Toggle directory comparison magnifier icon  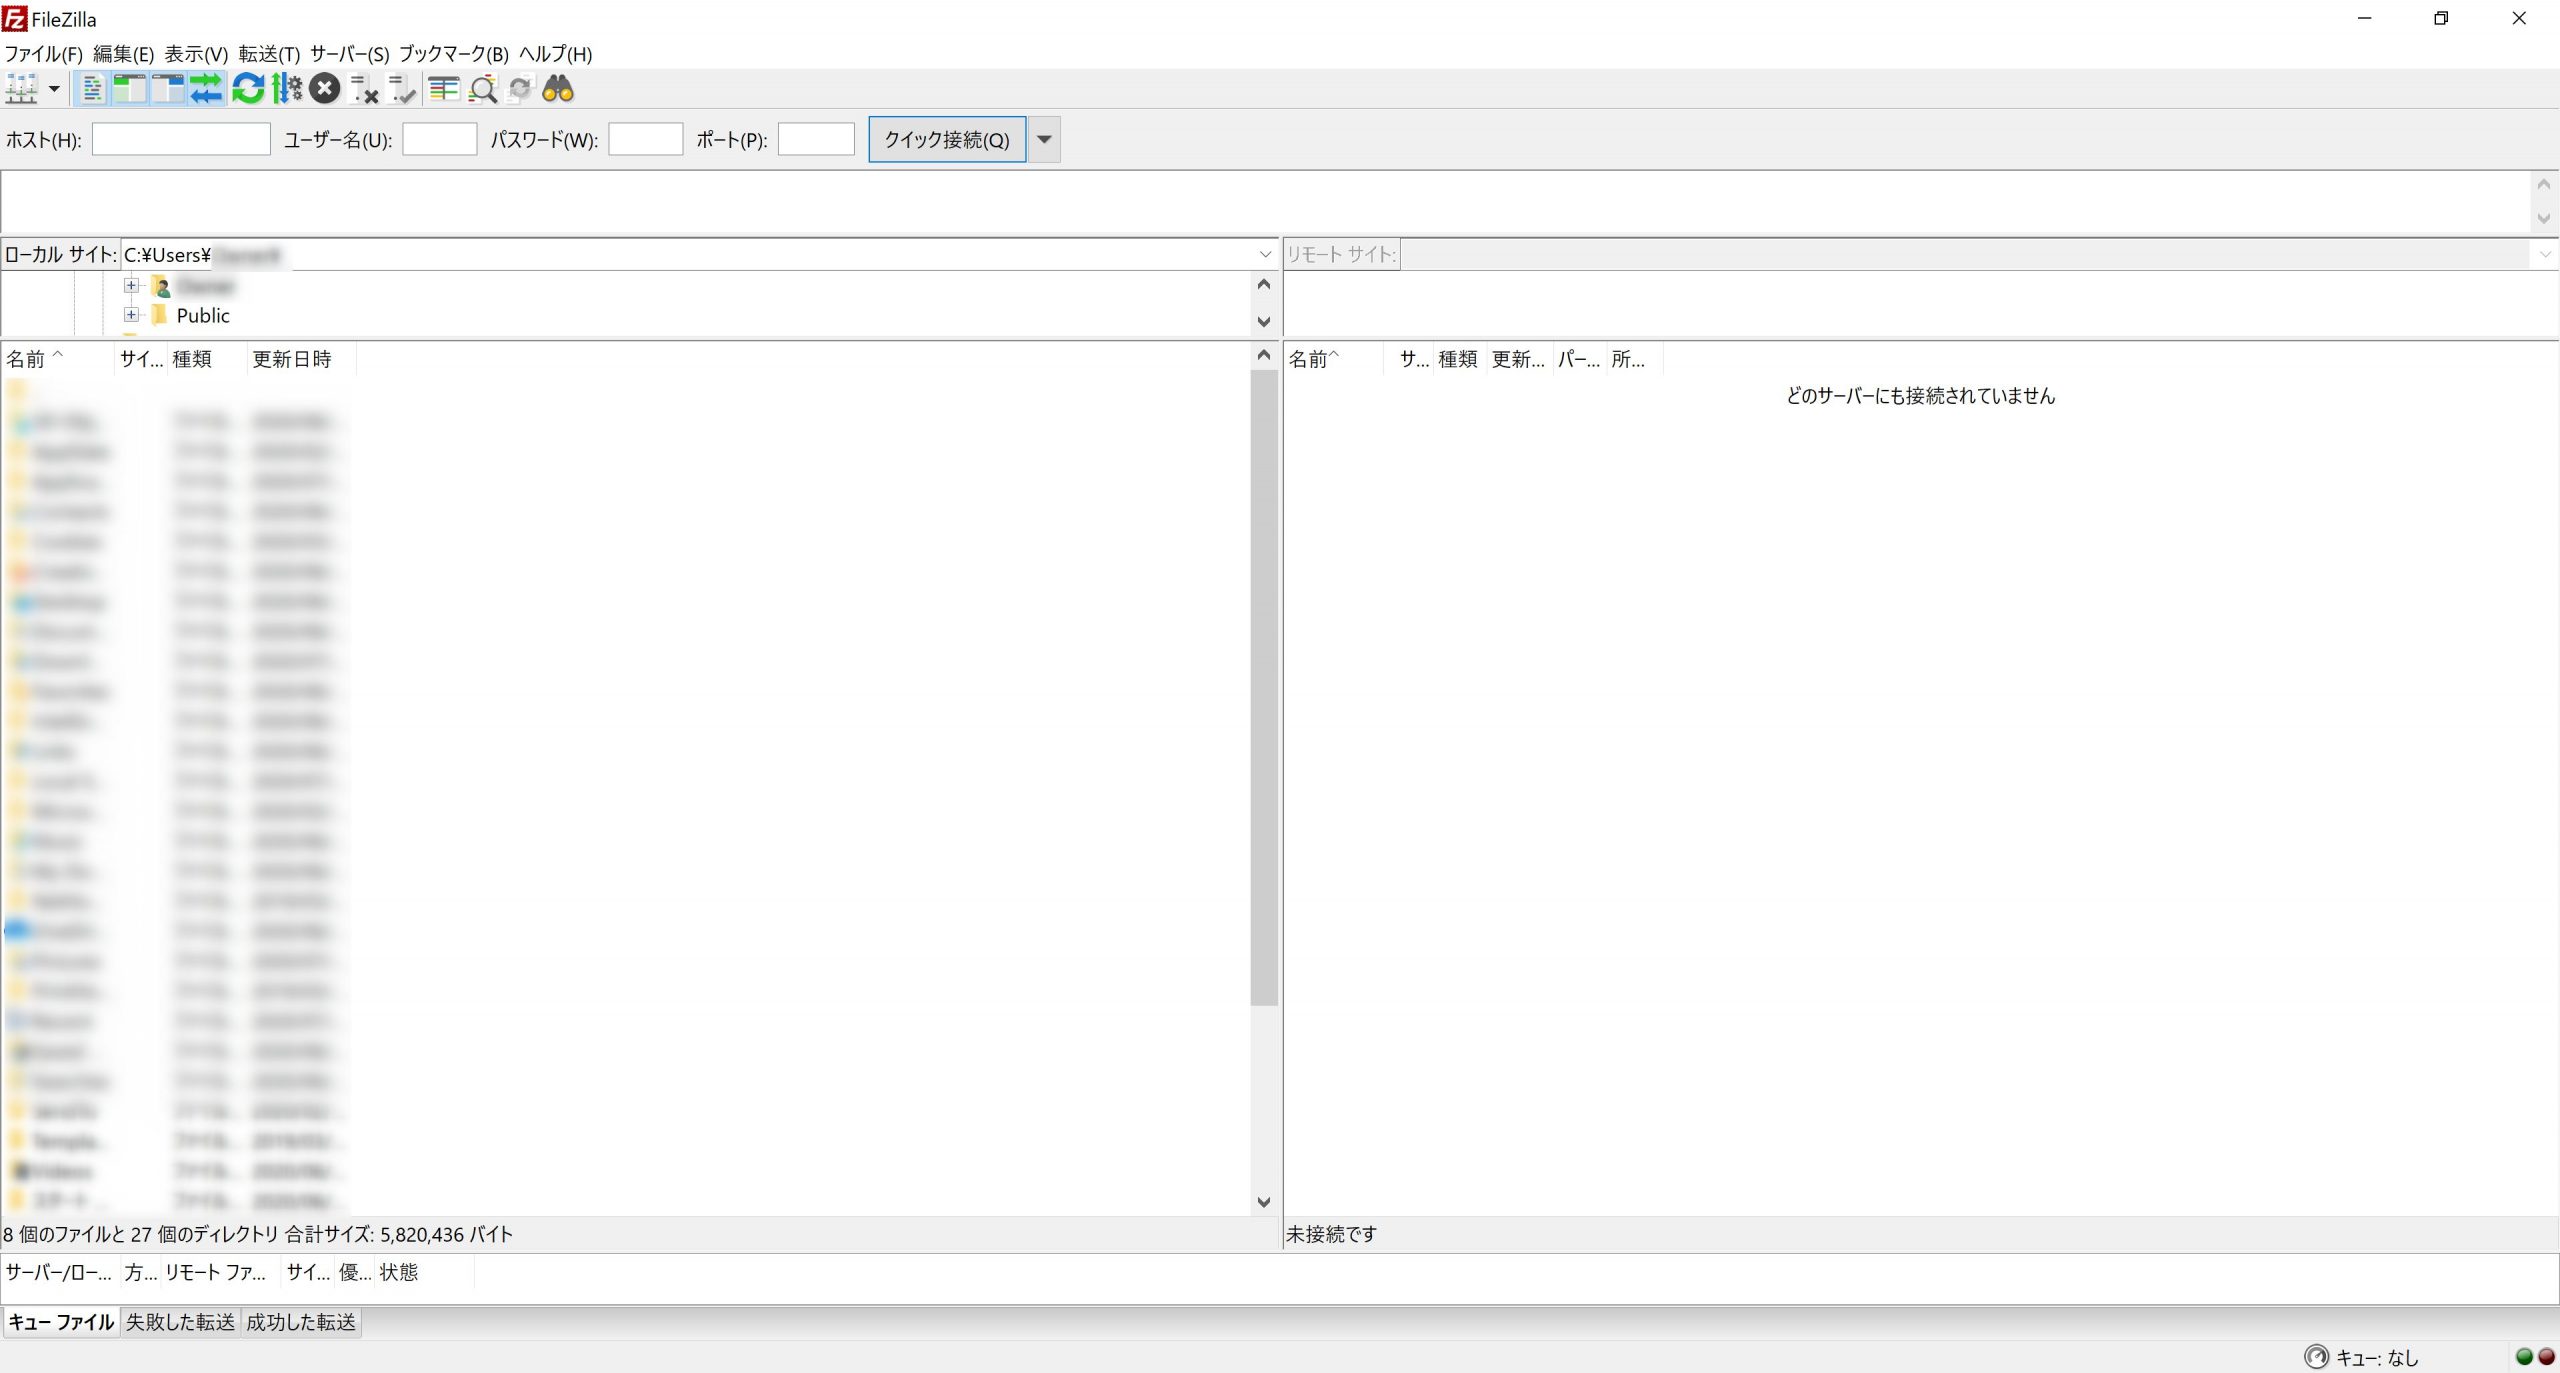coord(483,90)
